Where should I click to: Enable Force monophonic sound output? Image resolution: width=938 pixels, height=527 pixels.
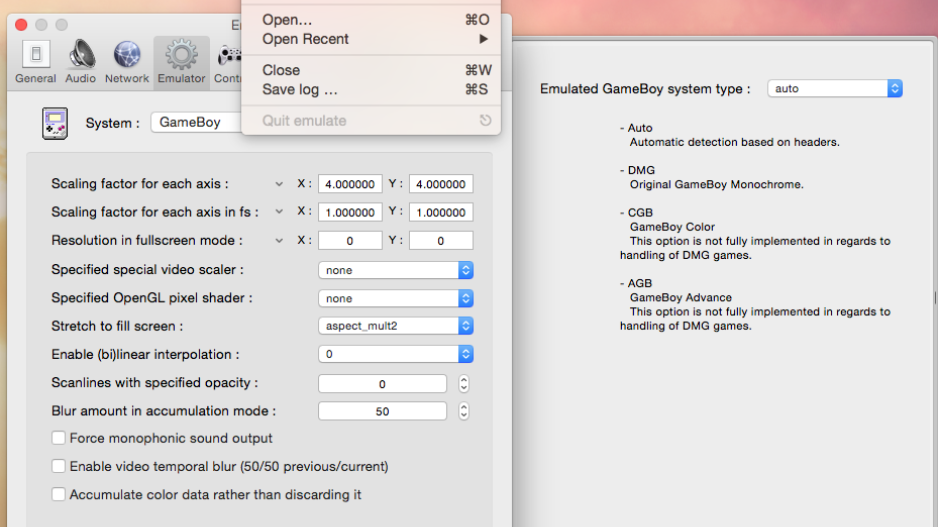click(58, 438)
